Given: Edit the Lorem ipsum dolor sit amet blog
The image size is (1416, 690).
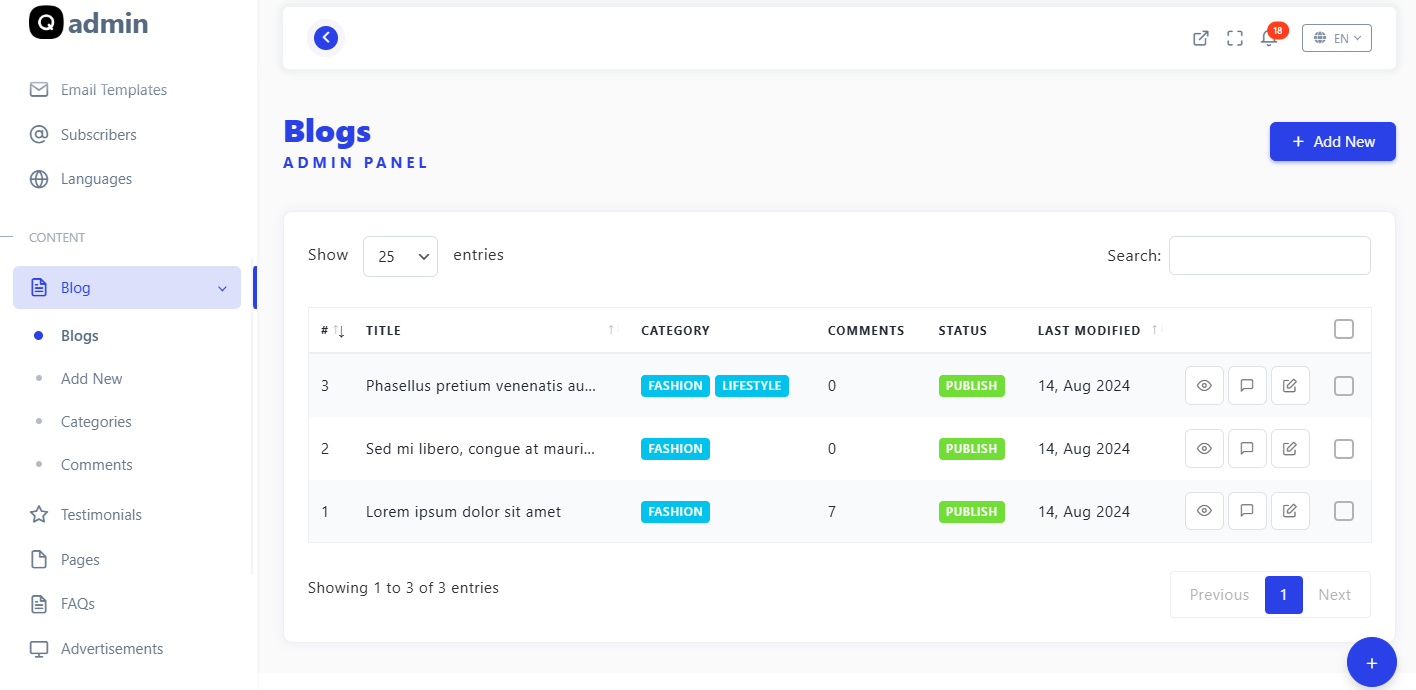Looking at the screenshot, I should [1290, 511].
